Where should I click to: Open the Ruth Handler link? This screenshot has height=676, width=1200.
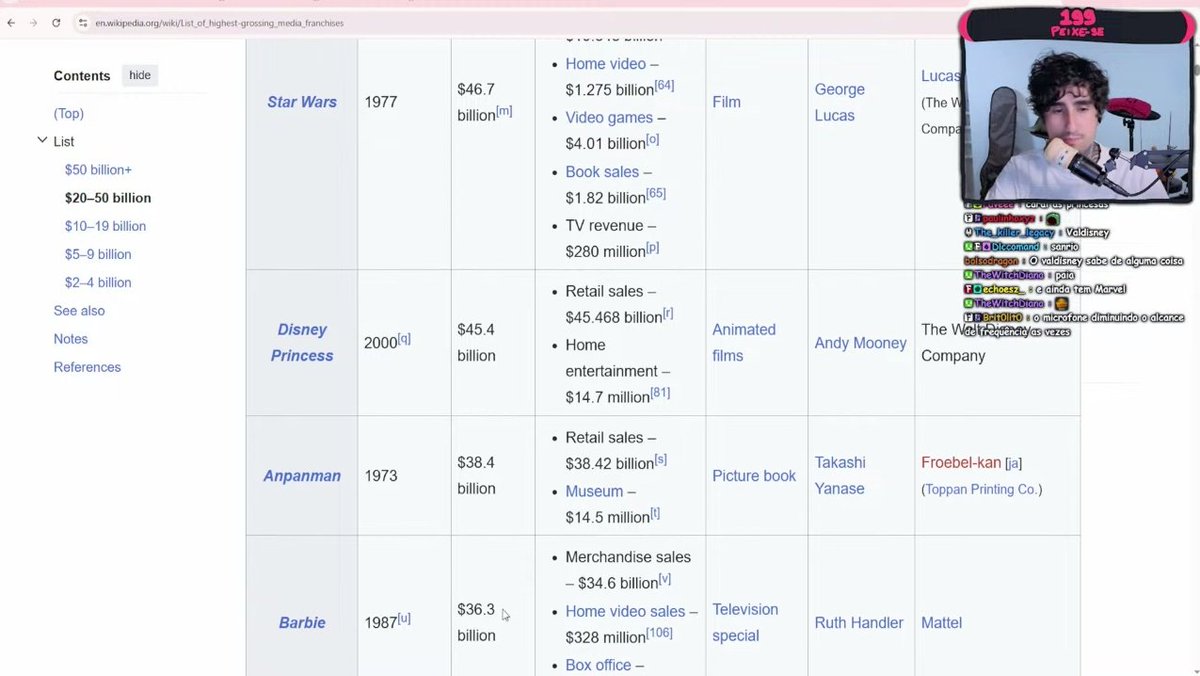click(859, 623)
